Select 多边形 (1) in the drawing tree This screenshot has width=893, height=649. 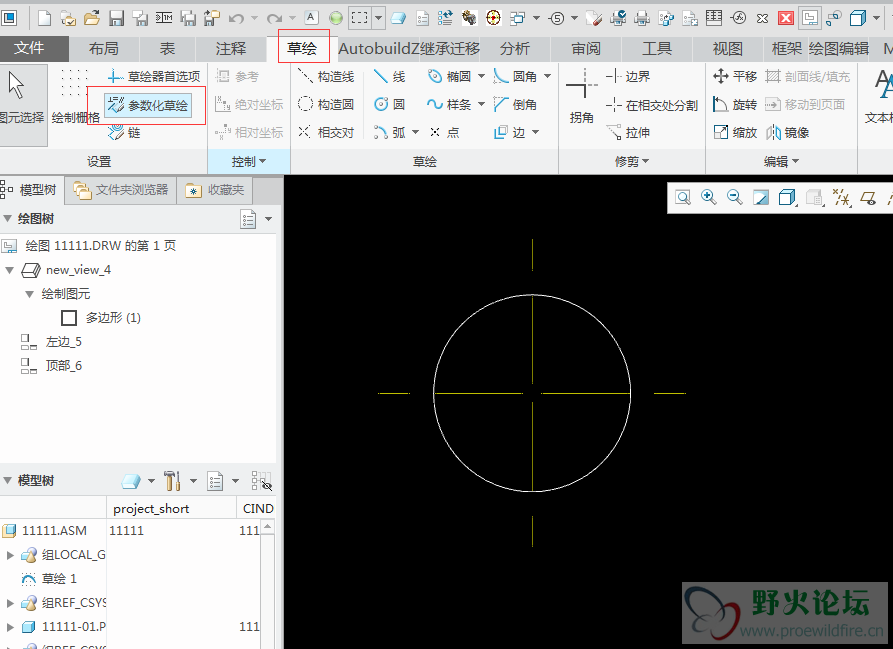(101, 318)
